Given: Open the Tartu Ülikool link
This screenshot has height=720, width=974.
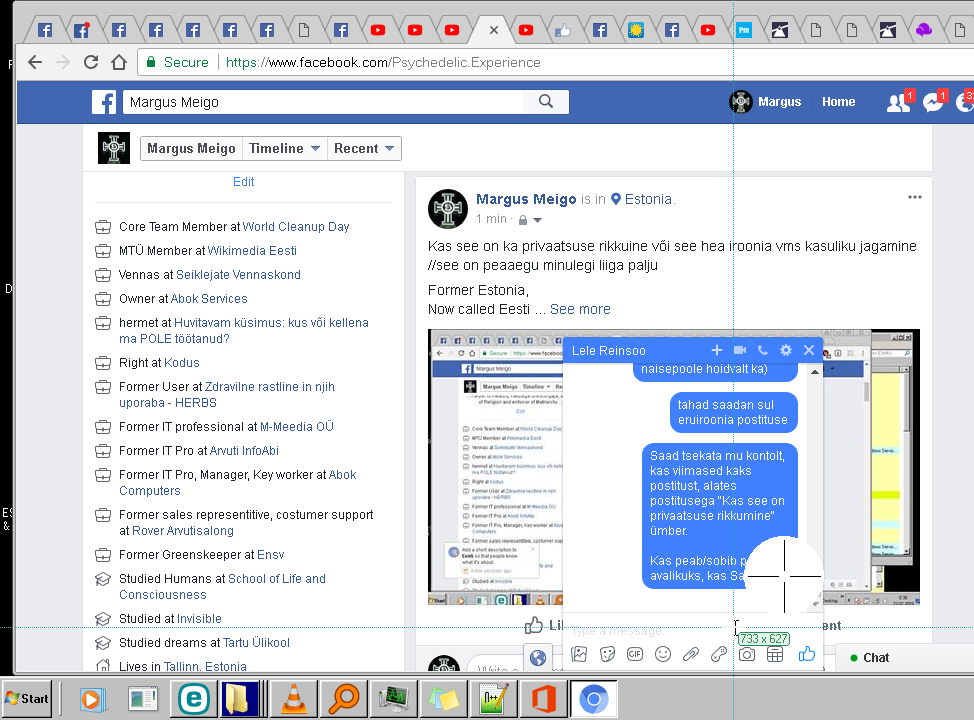Looking at the screenshot, I should point(257,642).
